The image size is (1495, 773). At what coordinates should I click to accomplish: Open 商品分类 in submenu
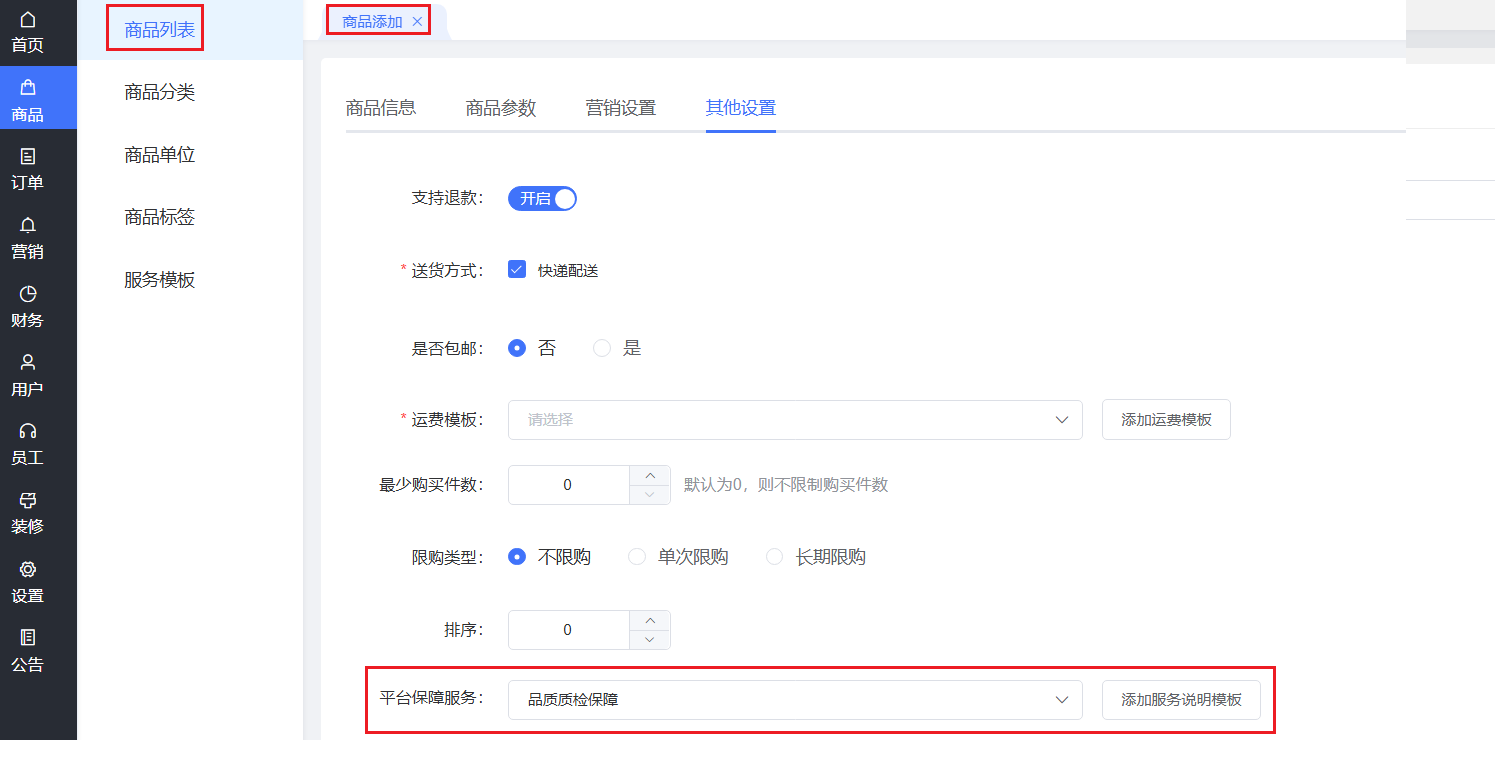point(160,93)
